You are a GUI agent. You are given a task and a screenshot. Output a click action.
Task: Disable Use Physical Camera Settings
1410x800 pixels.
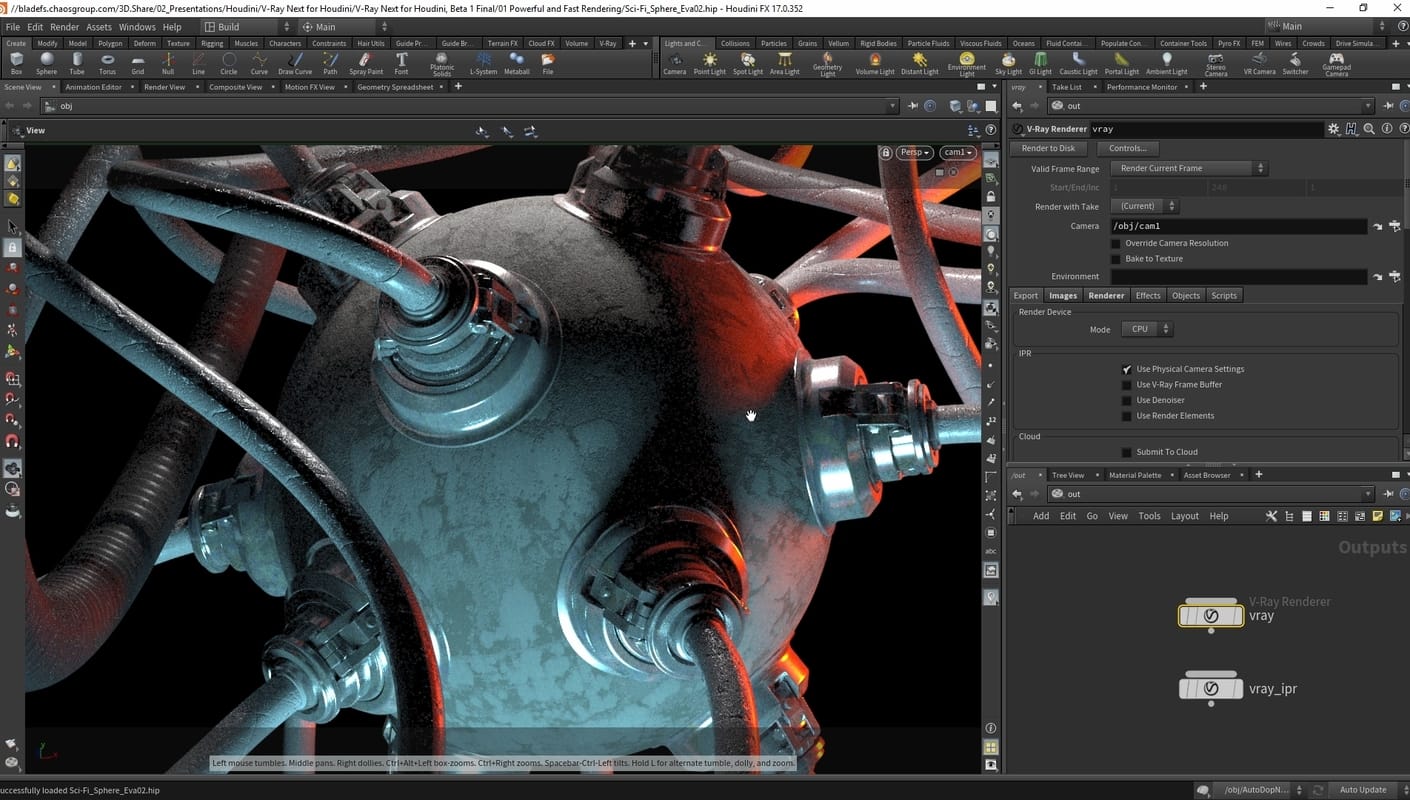pos(1127,369)
